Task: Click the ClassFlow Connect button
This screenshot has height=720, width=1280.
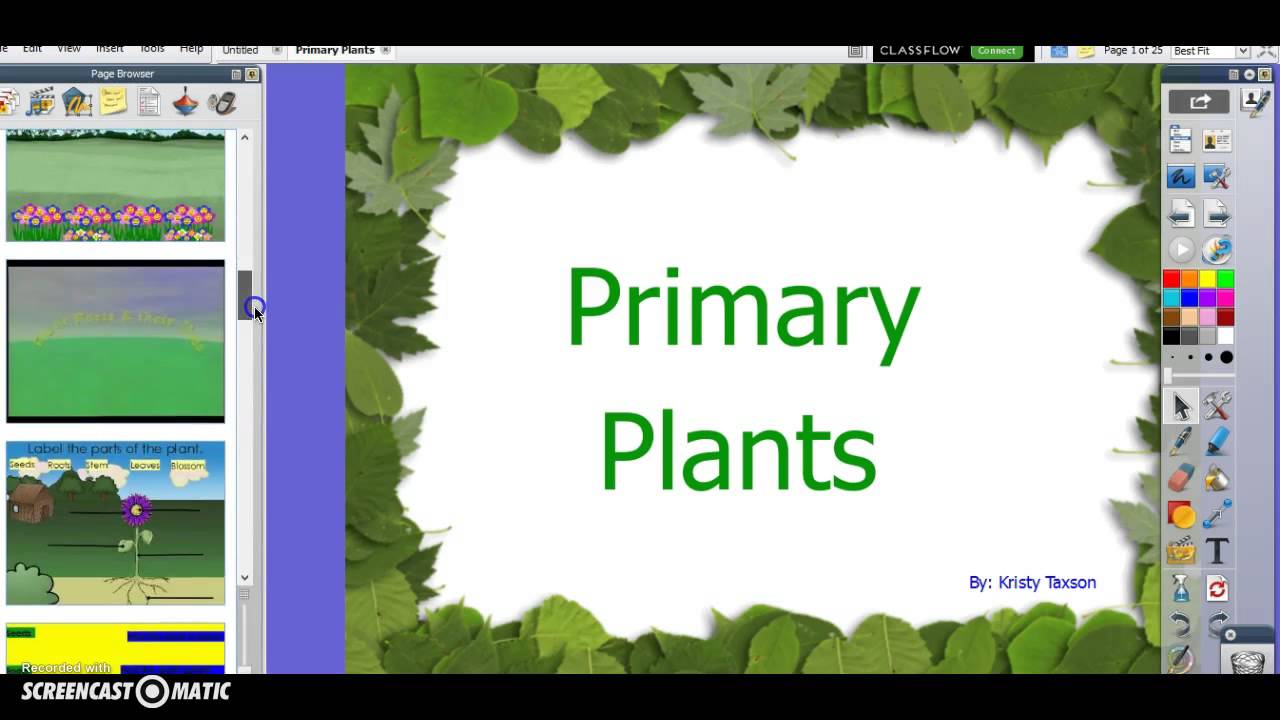Action: coord(996,50)
